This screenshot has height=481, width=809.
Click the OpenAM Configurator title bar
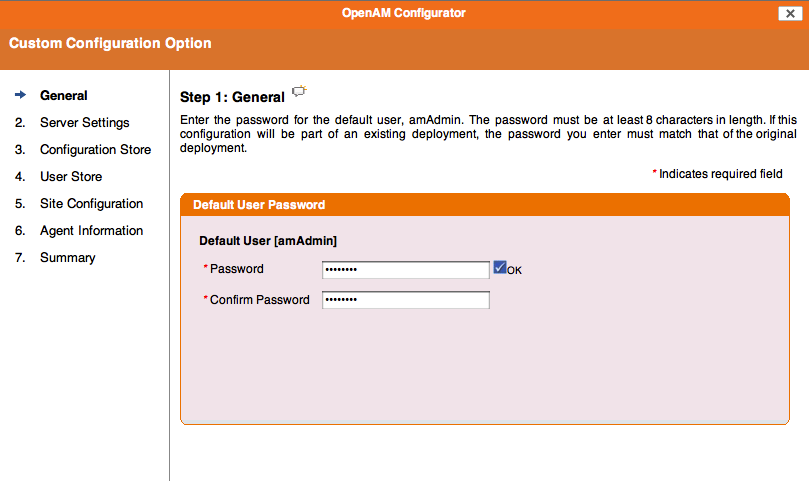point(403,13)
